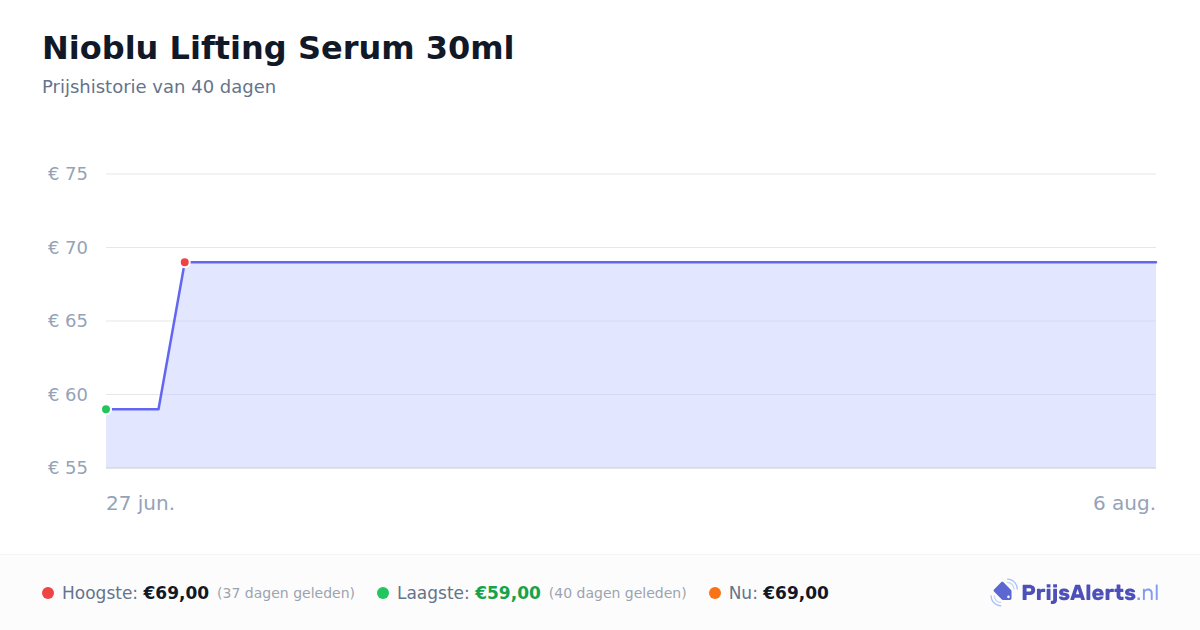The height and width of the screenshot is (630, 1200).
Task: Click the 37 dagen geleden note
Action: point(286,593)
